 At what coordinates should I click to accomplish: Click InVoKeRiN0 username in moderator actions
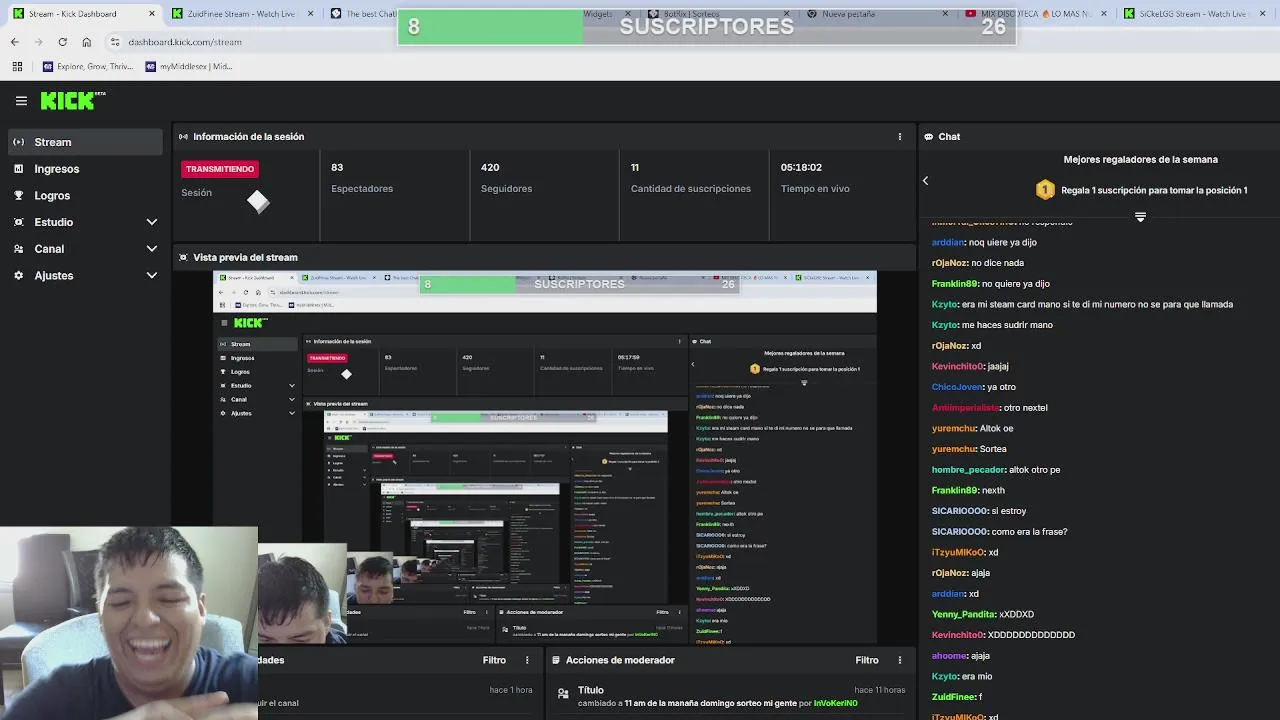click(835, 703)
